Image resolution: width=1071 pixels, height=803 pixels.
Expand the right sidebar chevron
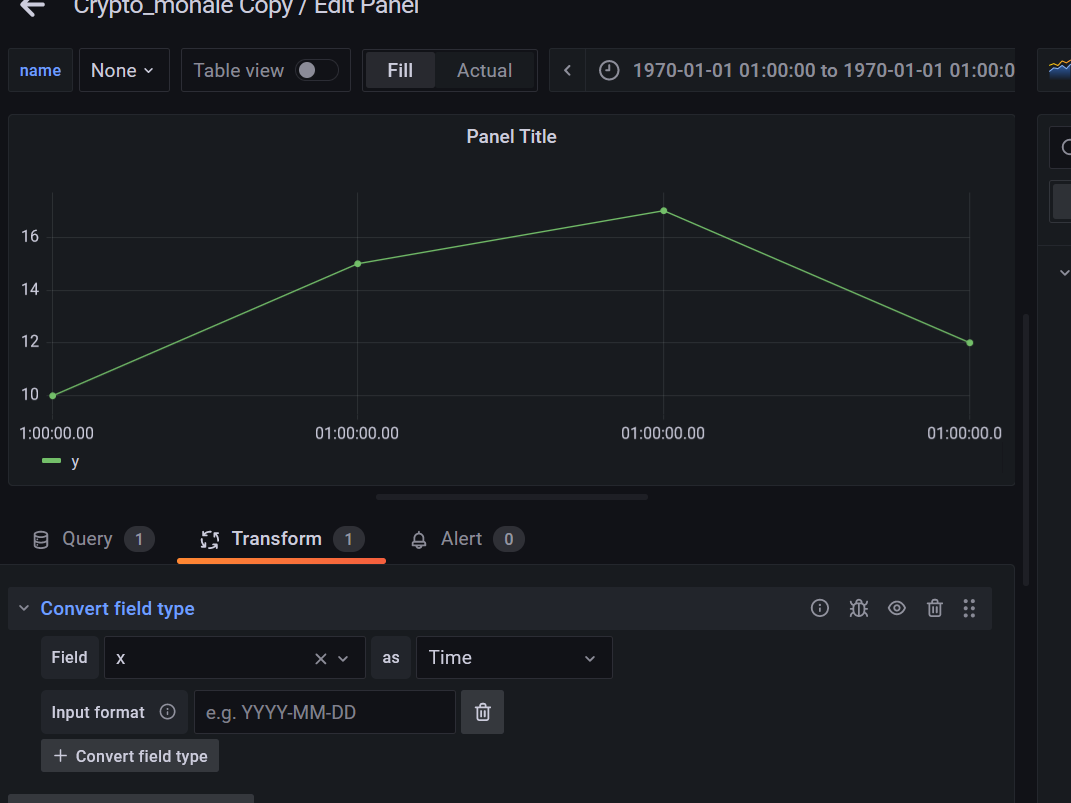coord(1063,272)
